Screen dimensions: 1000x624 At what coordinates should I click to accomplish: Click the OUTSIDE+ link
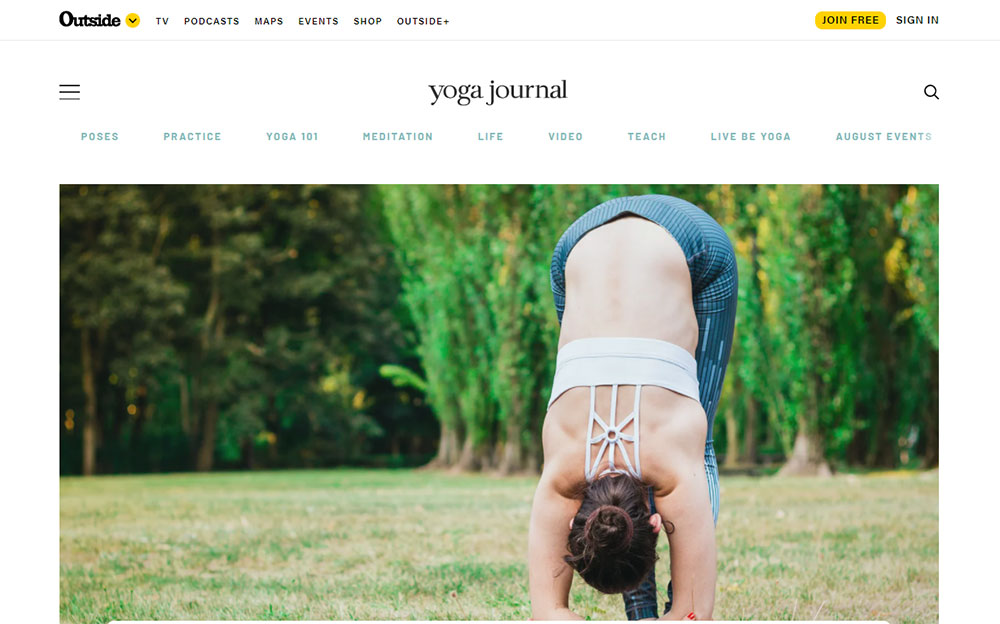click(x=423, y=21)
